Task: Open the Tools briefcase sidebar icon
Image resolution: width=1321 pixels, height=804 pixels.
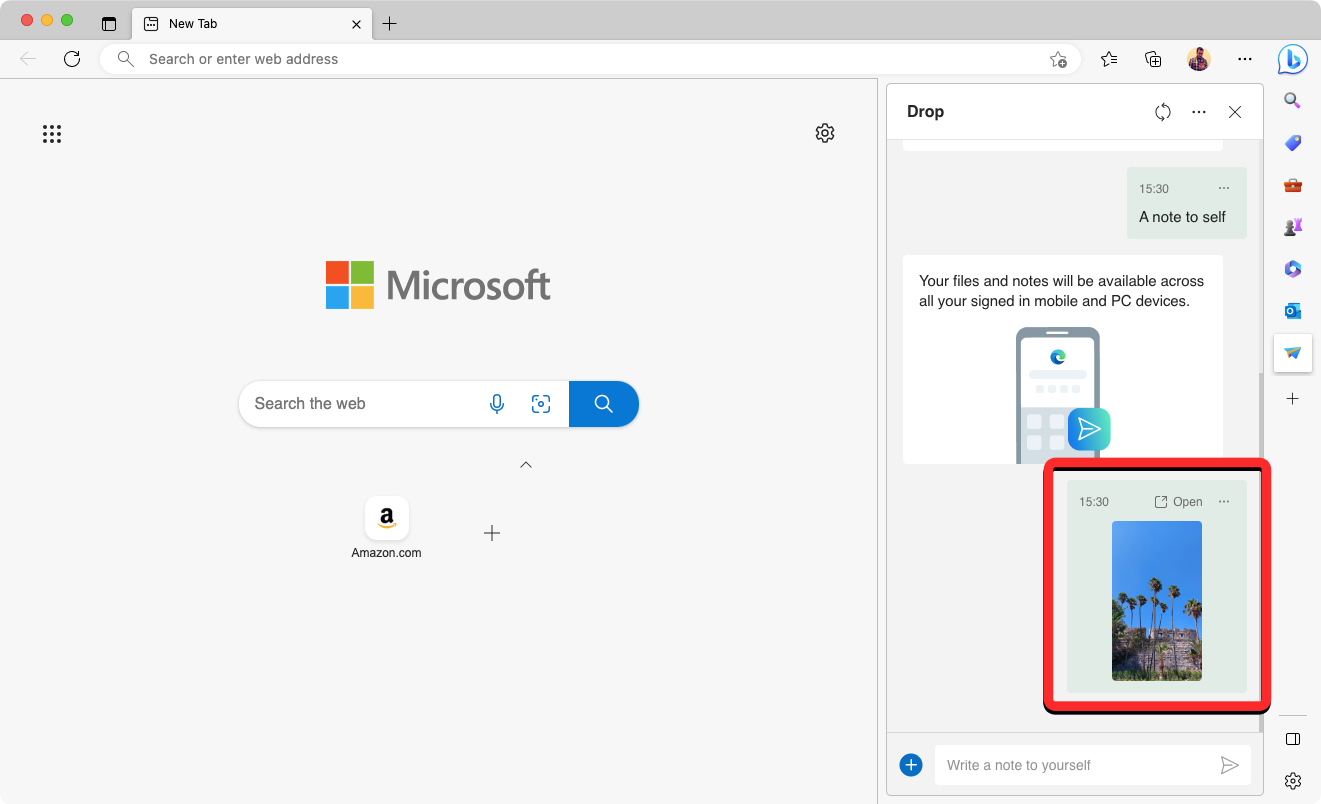Action: [x=1292, y=185]
